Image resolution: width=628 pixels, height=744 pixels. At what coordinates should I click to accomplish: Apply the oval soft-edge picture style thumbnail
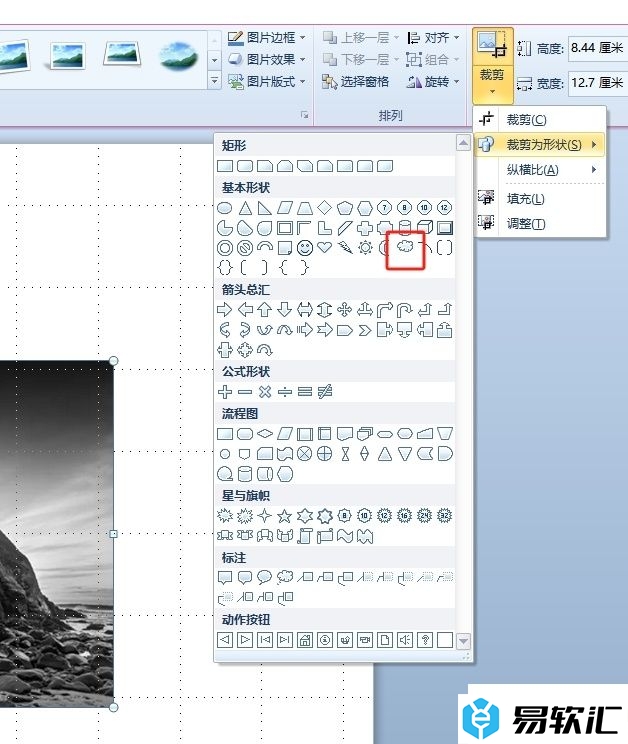click(x=178, y=57)
